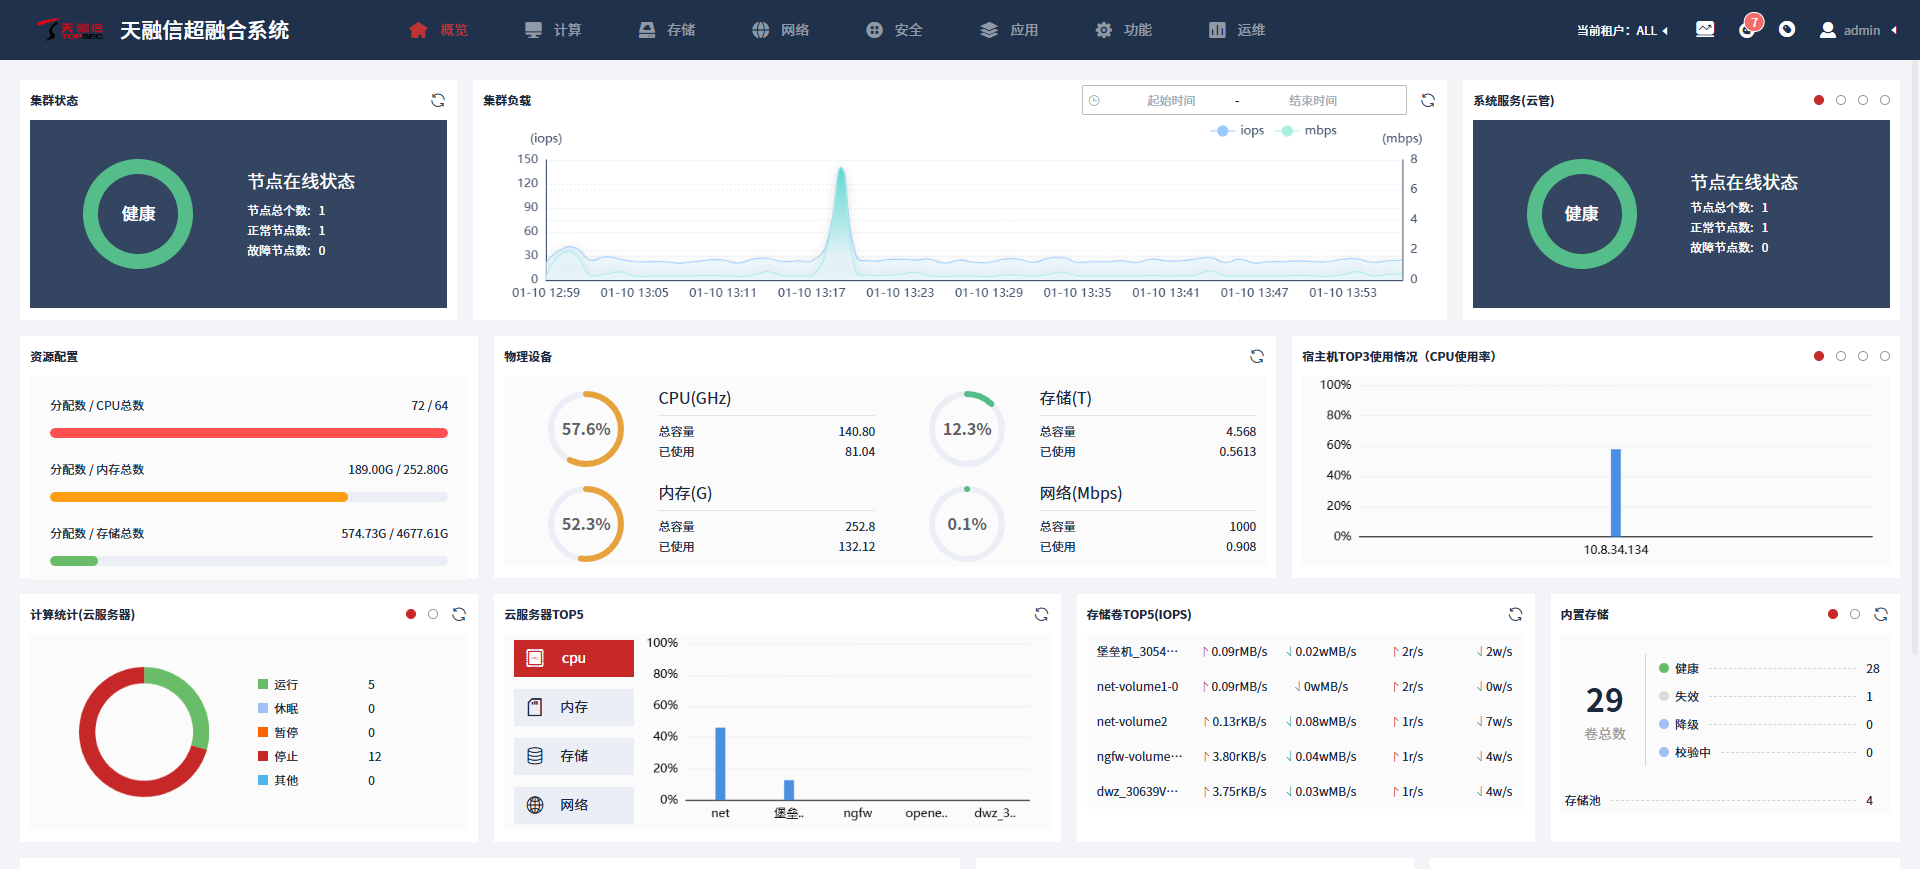Image resolution: width=1920 pixels, height=869 pixels.
Task: Open the admin user dropdown
Action: pos(1860,31)
